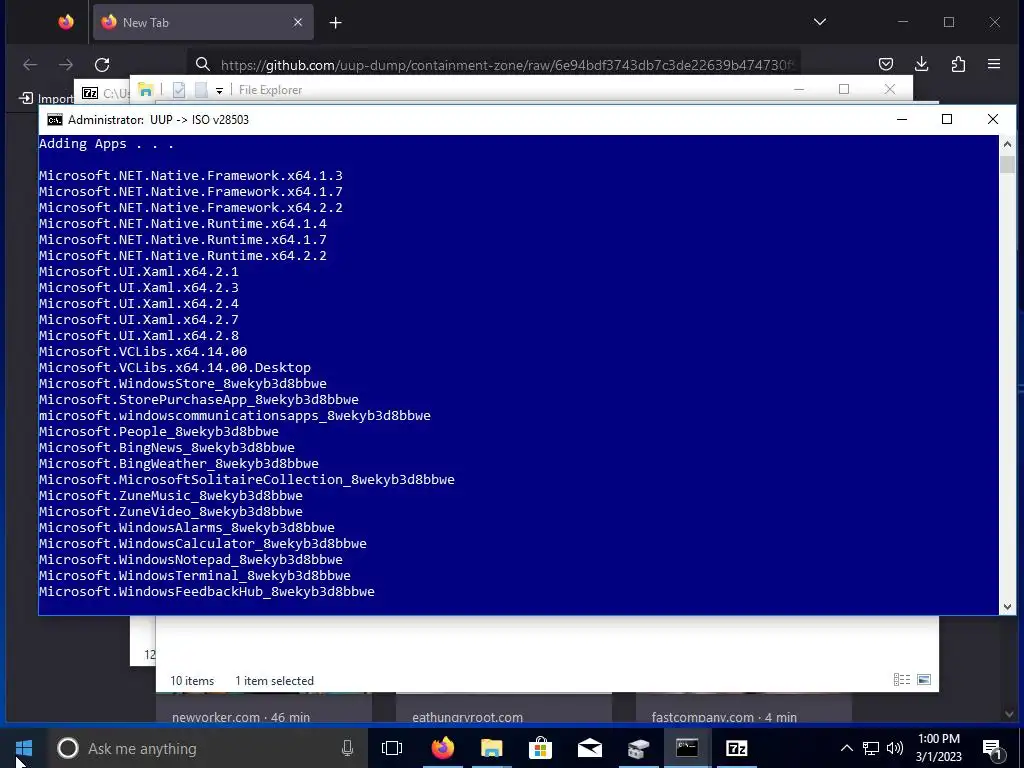
Task: Save page to Pocket icon
Action: pyautogui.click(x=886, y=64)
